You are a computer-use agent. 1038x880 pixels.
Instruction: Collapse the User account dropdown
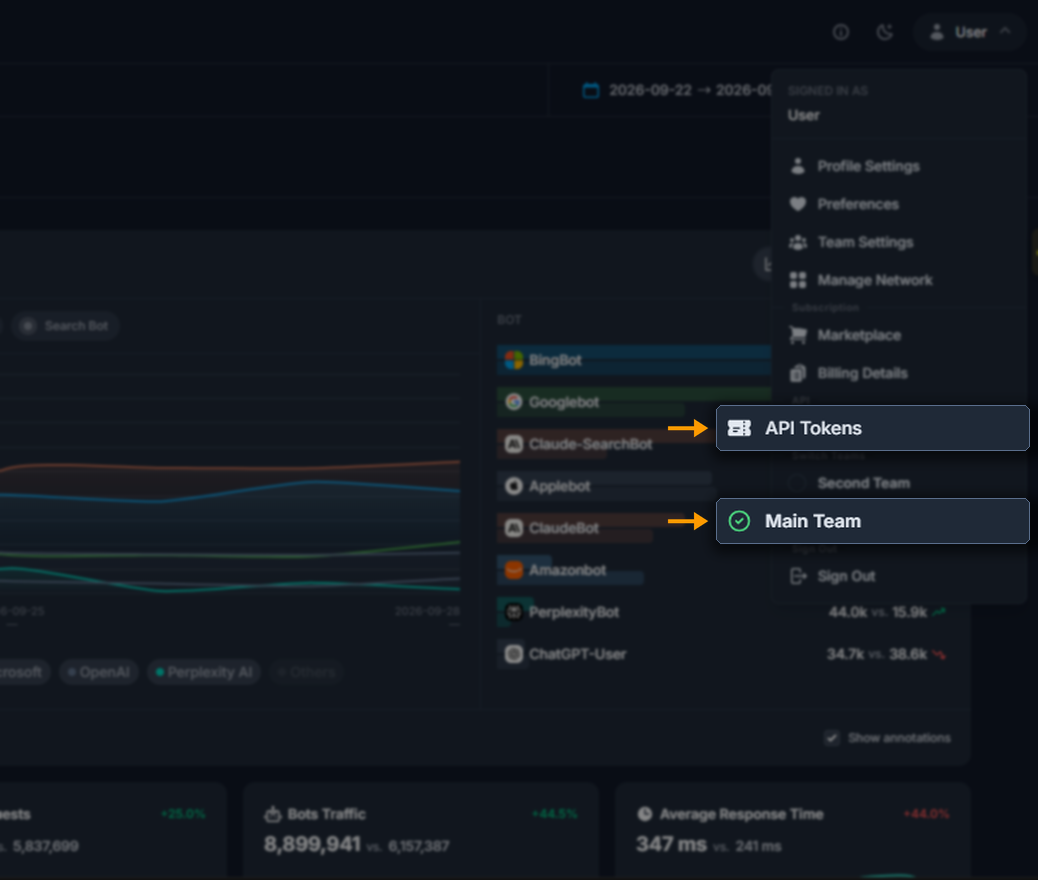(x=969, y=32)
